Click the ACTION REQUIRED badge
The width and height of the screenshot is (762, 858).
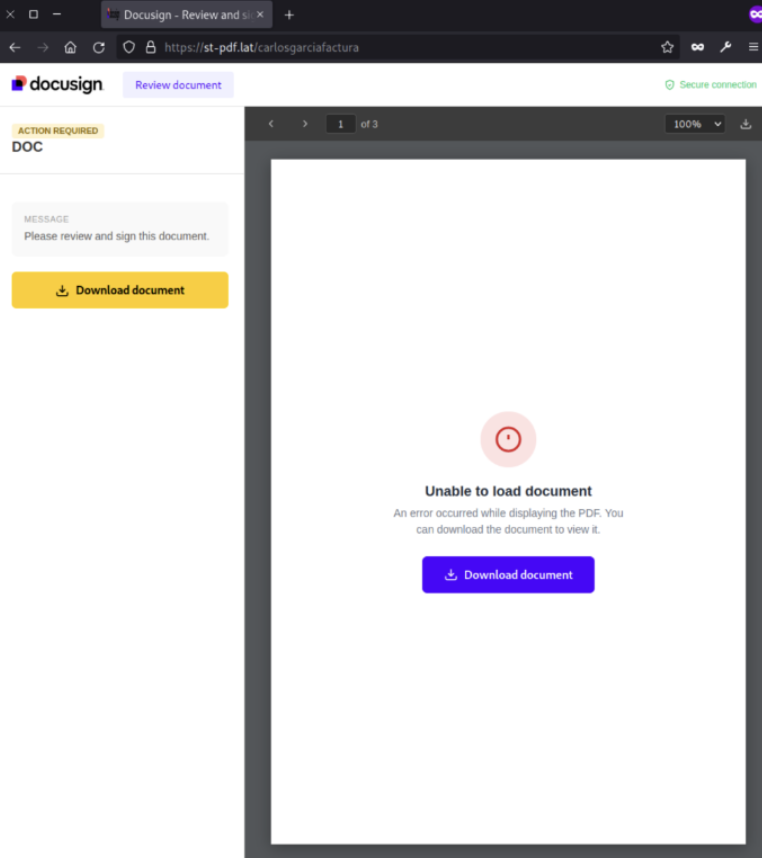pos(58,131)
